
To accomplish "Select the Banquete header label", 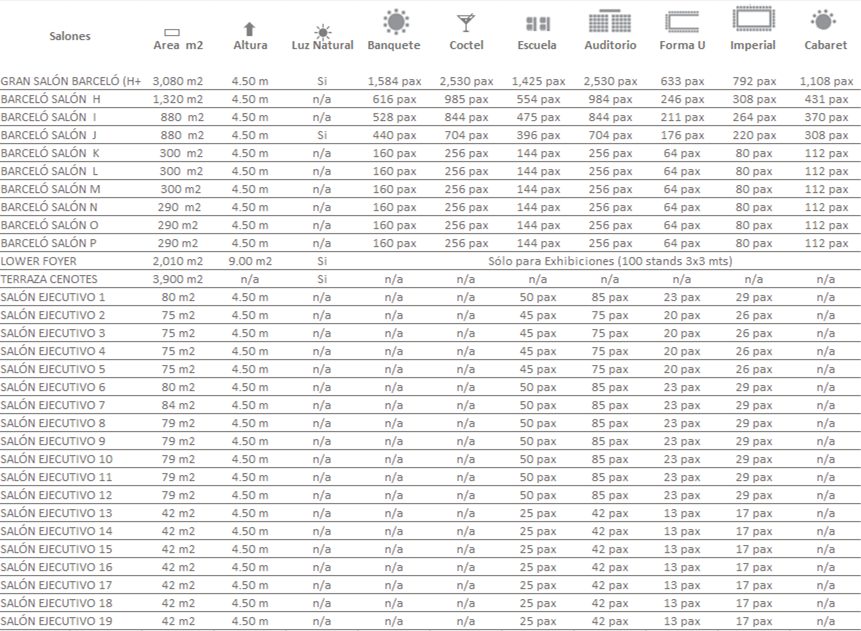I will [x=394, y=45].
